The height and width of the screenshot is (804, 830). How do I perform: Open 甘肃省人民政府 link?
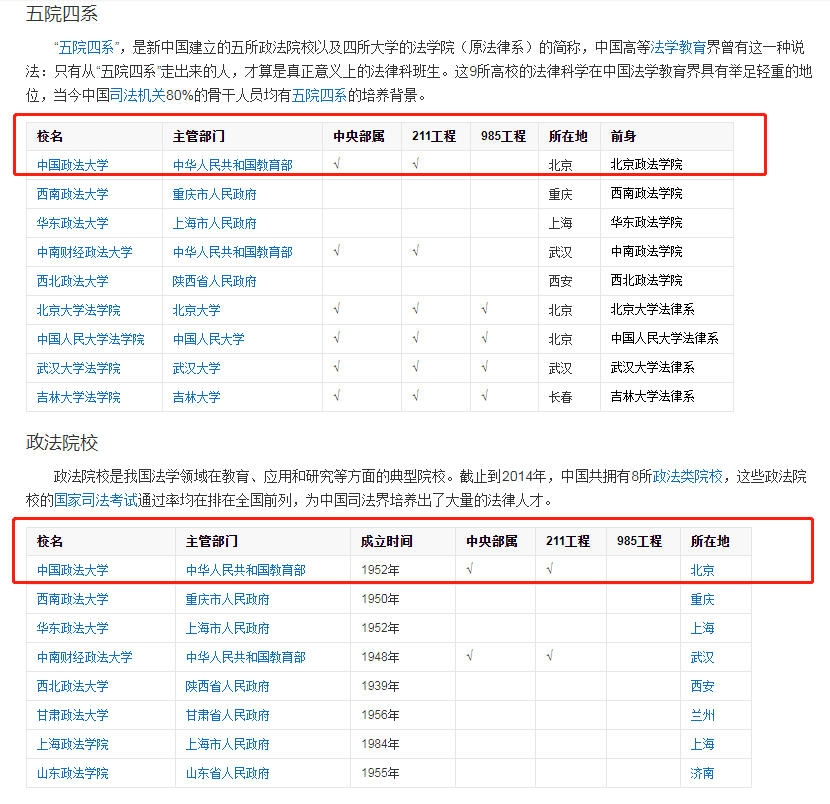(x=228, y=716)
